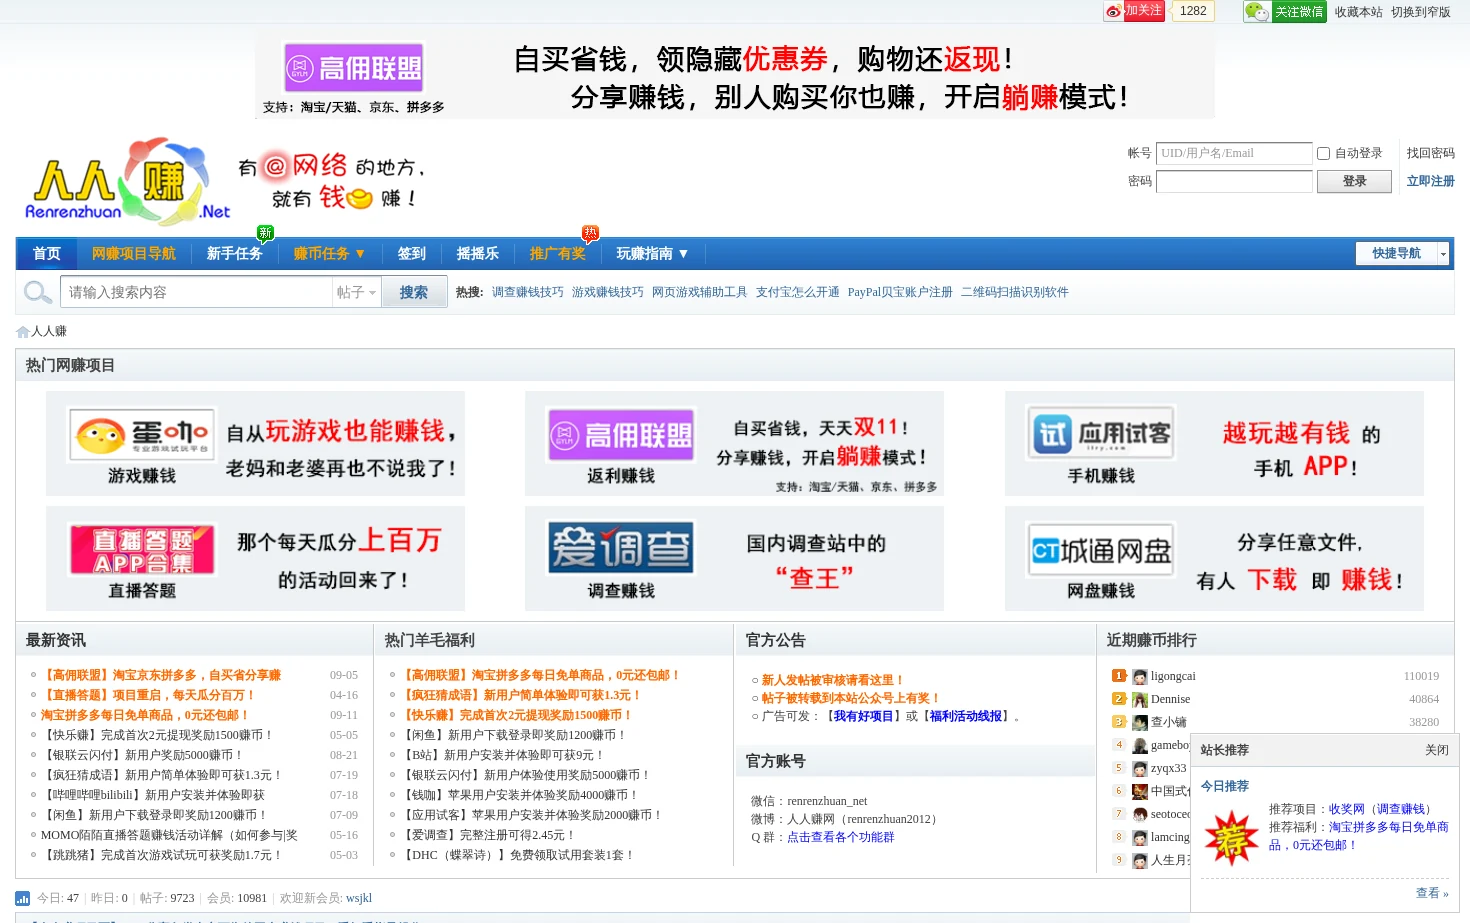Open the 应用试客 手机赚钱 project logo
The height and width of the screenshot is (923, 1470).
pos(1101,433)
